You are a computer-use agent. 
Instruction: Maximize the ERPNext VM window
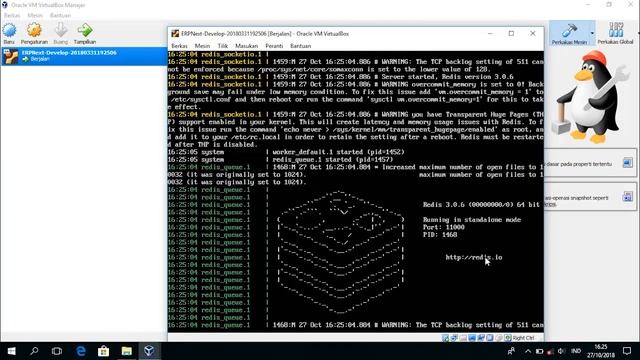(x=511, y=33)
